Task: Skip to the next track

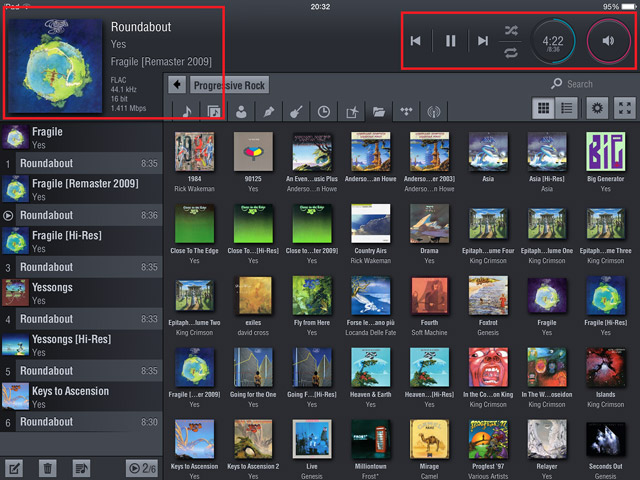Action: click(483, 41)
